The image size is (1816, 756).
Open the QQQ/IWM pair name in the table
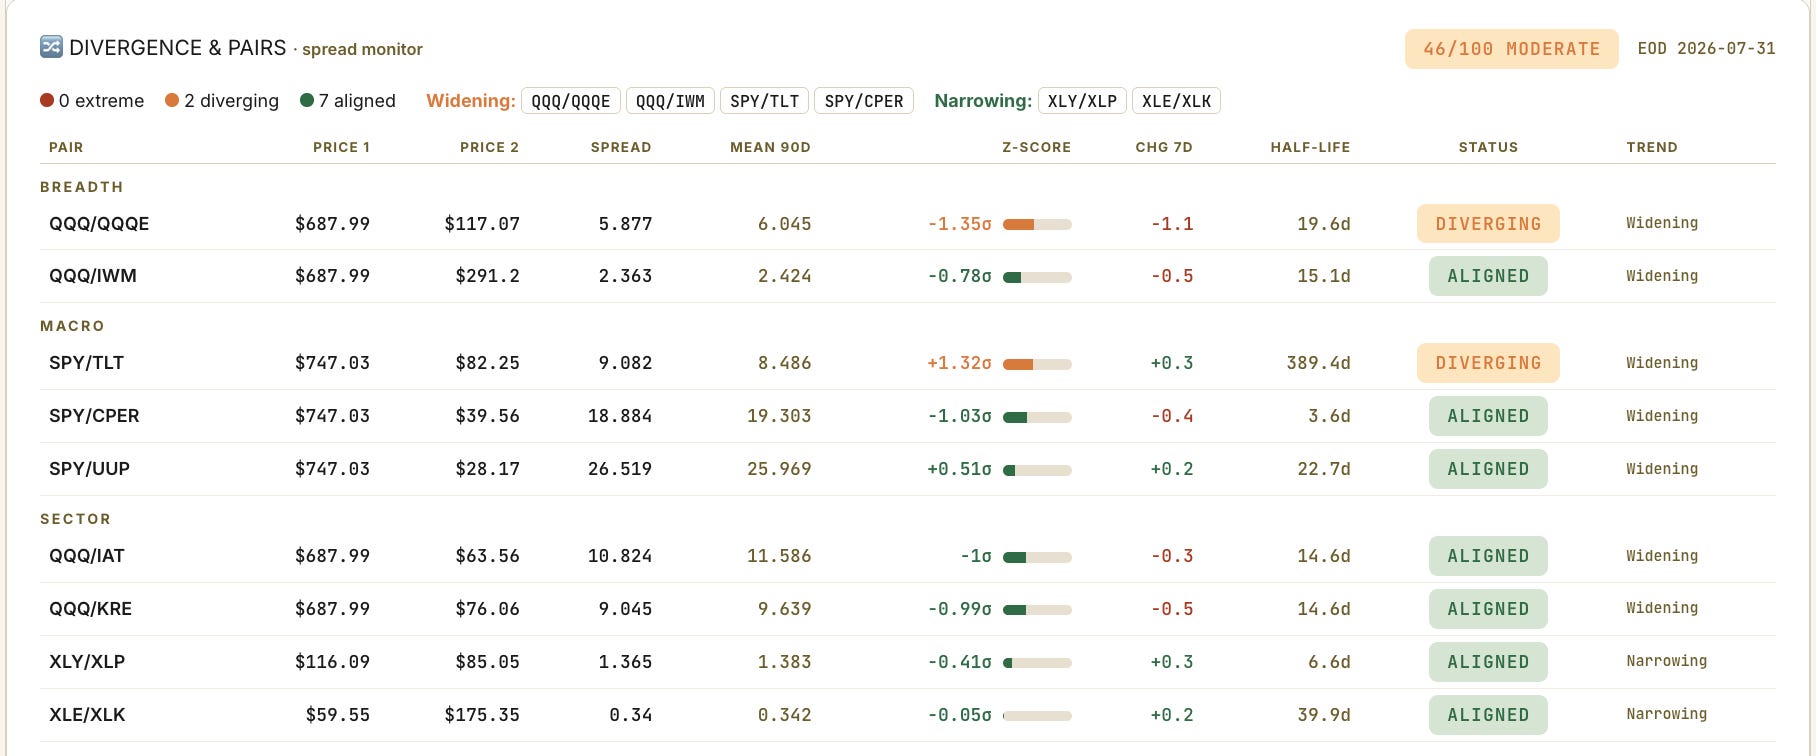click(93, 276)
